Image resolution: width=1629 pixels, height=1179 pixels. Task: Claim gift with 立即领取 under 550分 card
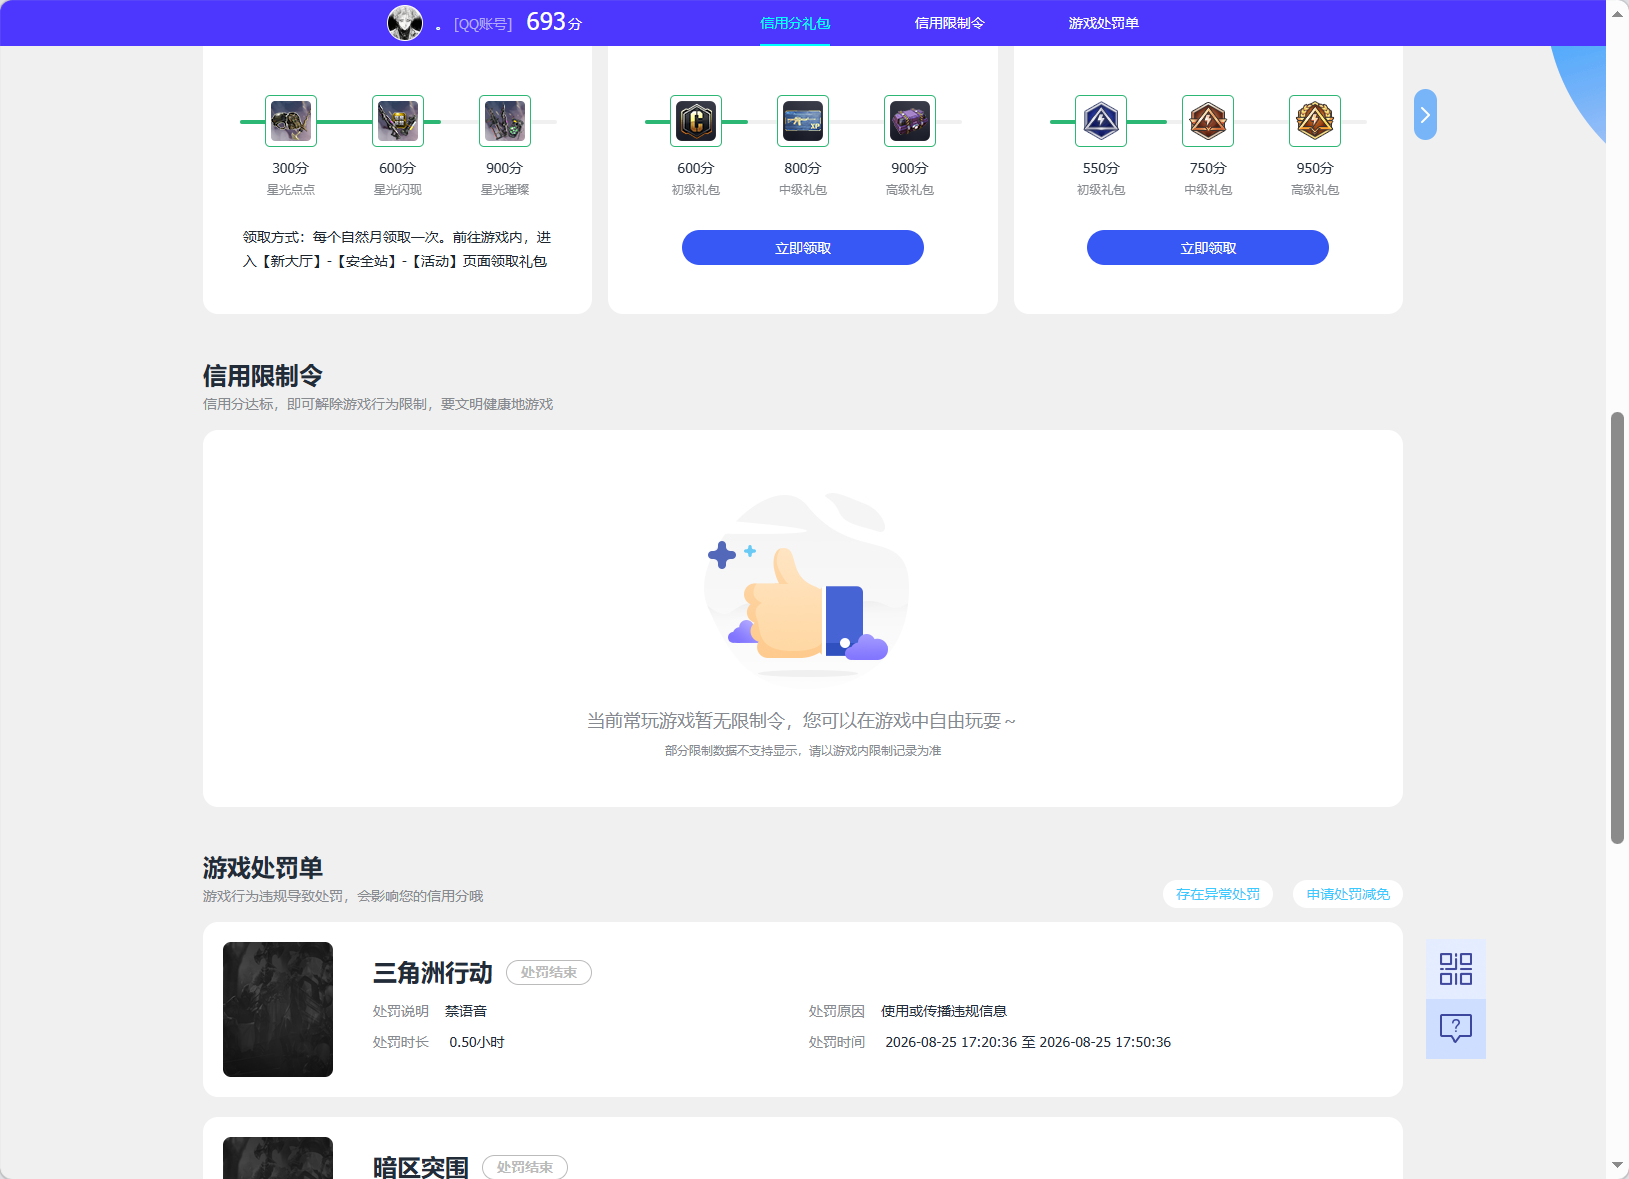1208,248
